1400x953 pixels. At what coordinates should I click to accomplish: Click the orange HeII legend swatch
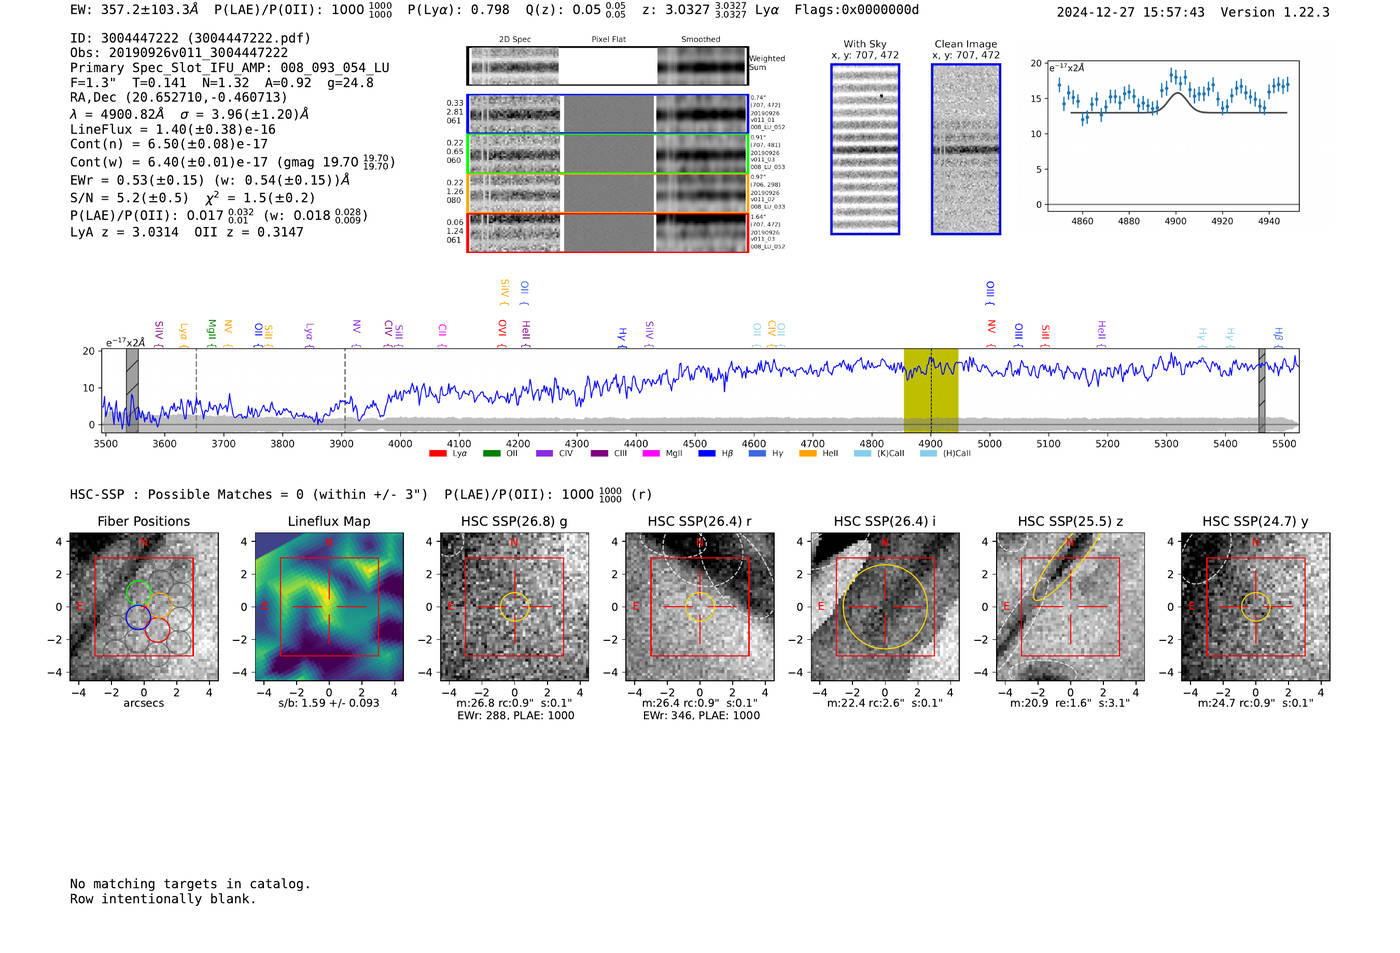[x=808, y=454]
